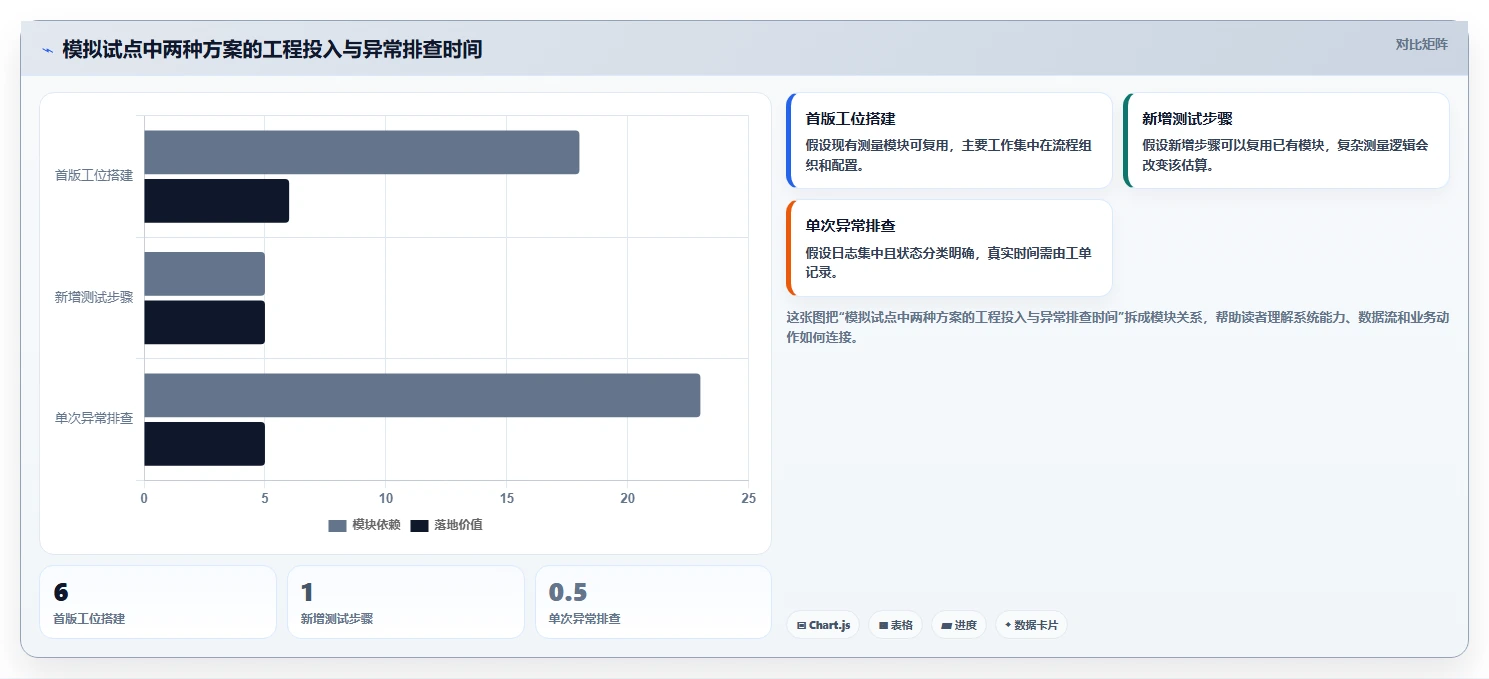Click the x-axis tick labeled 0
The height and width of the screenshot is (679, 1489).
[x=144, y=498]
